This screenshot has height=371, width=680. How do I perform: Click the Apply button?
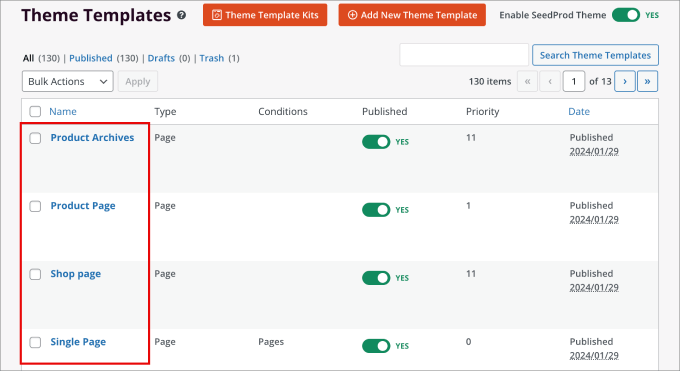137,81
